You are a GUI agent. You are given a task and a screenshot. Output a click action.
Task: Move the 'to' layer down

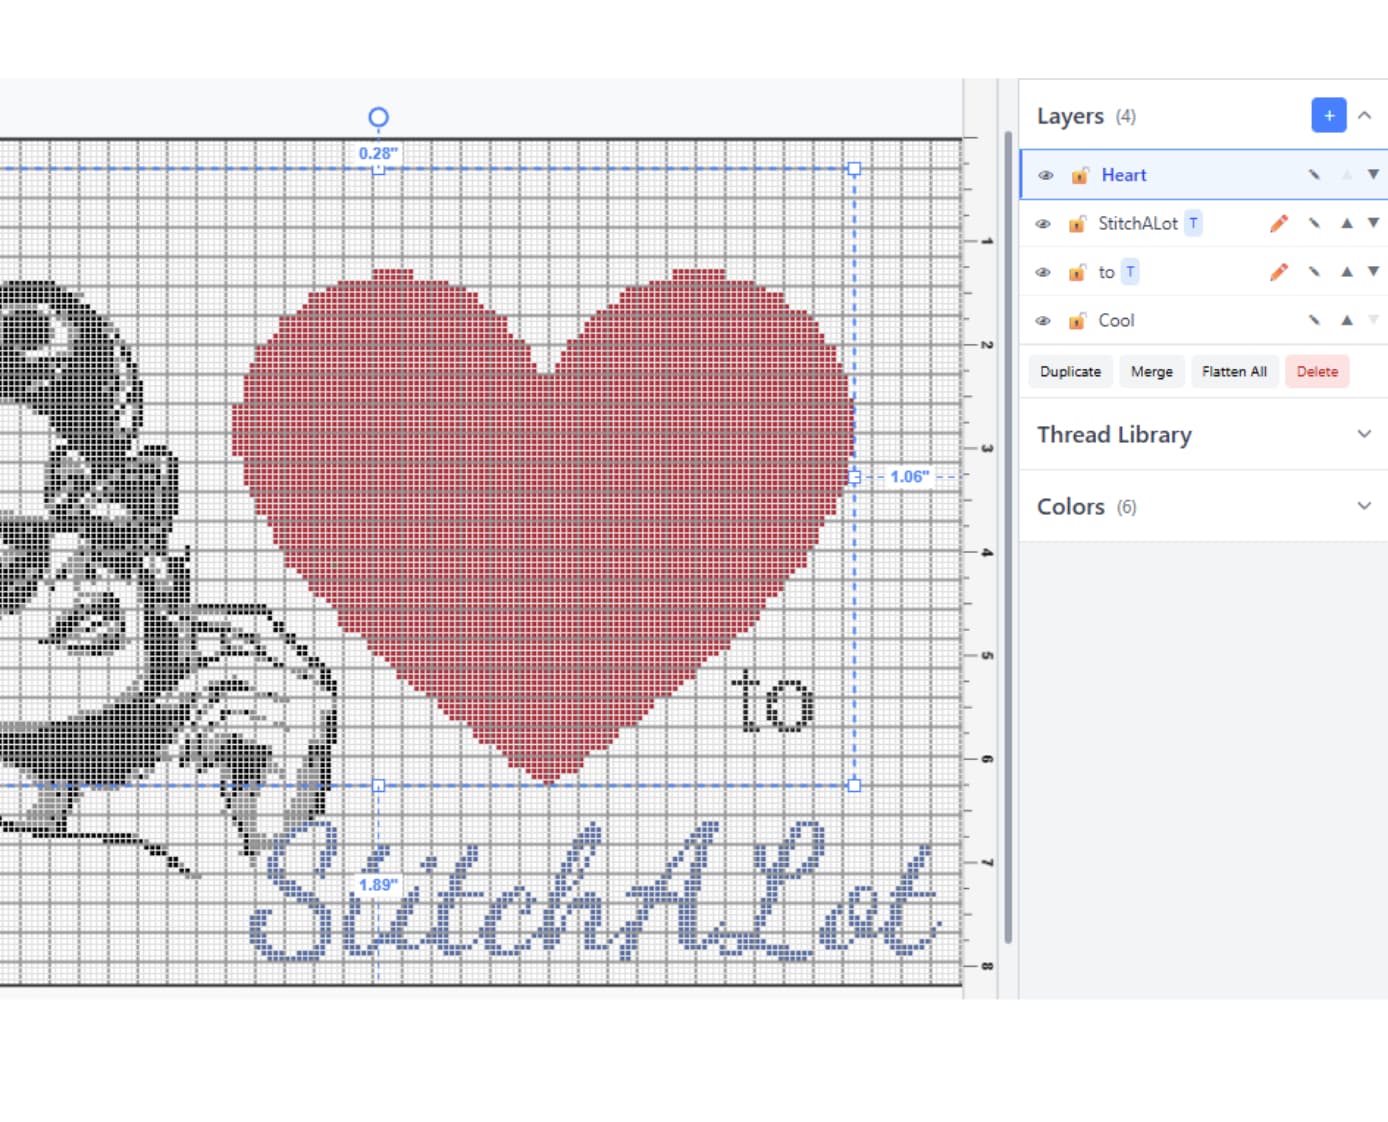point(1373,271)
